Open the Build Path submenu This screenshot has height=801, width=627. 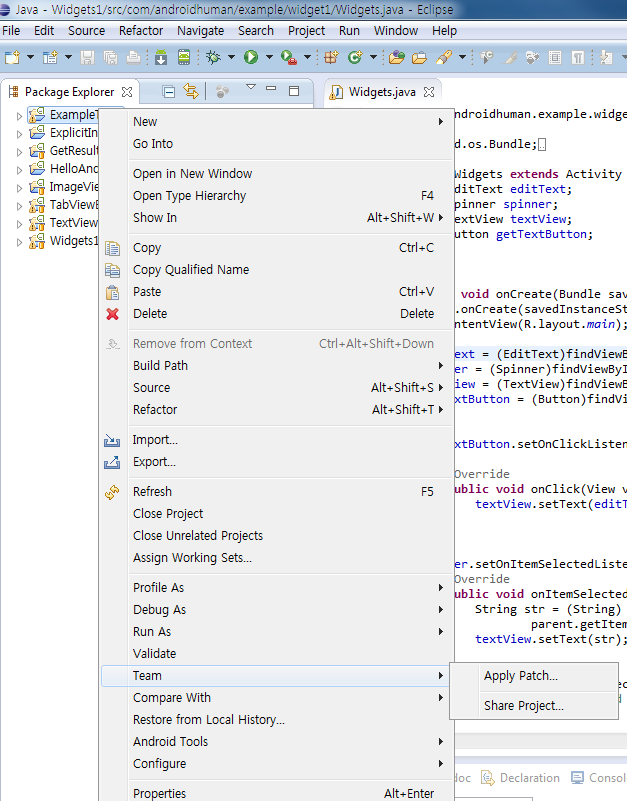(277, 366)
